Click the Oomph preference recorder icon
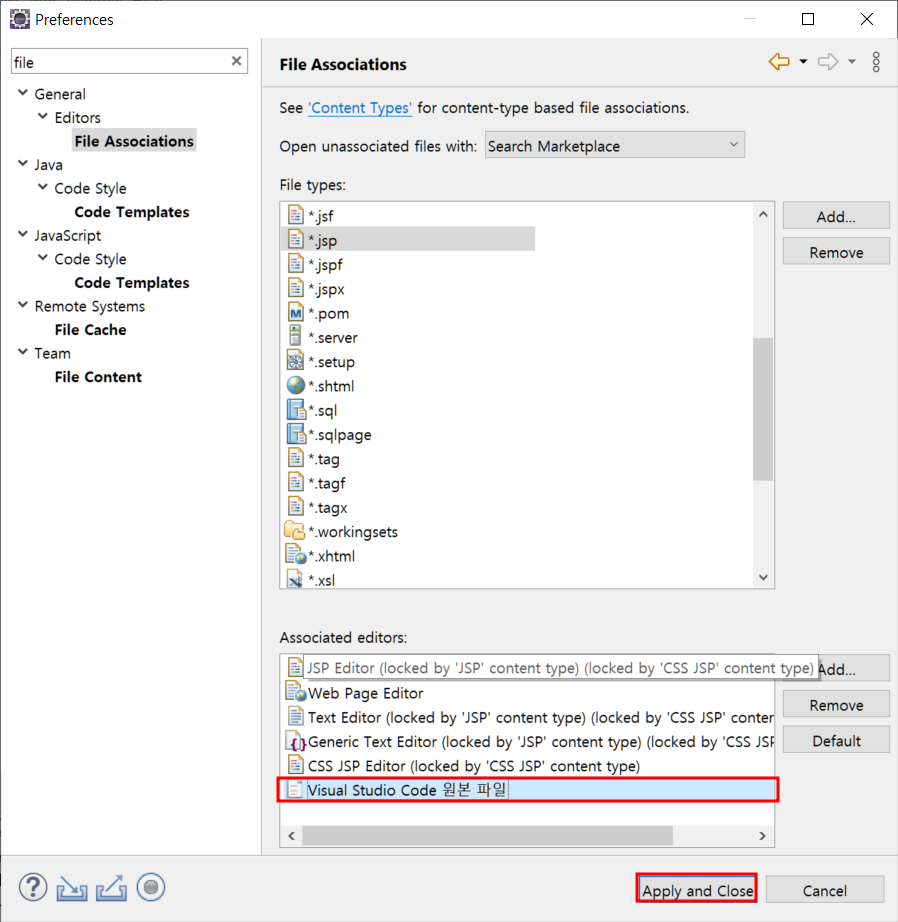This screenshot has width=898, height=922. pos(151,887)
